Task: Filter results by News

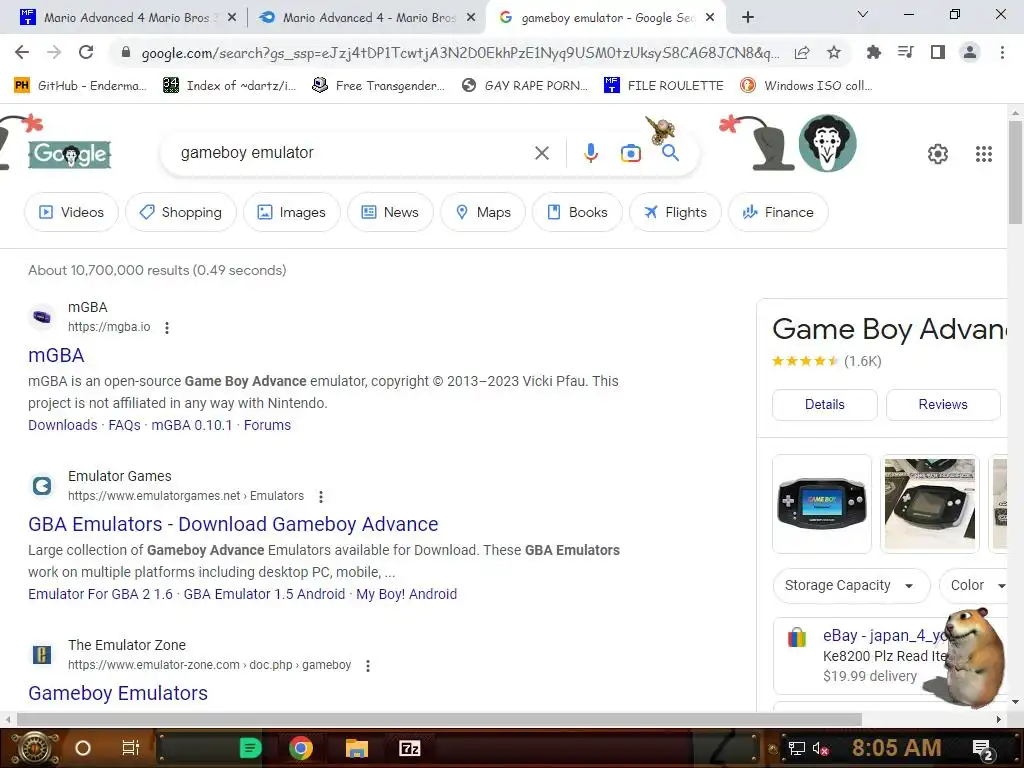Action: click(391, 212)
